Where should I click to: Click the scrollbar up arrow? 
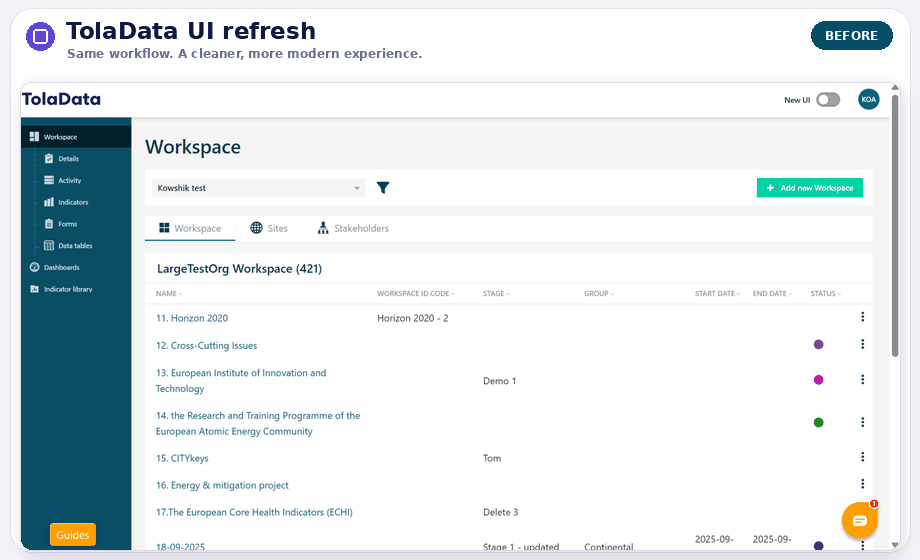coord(895,87)
